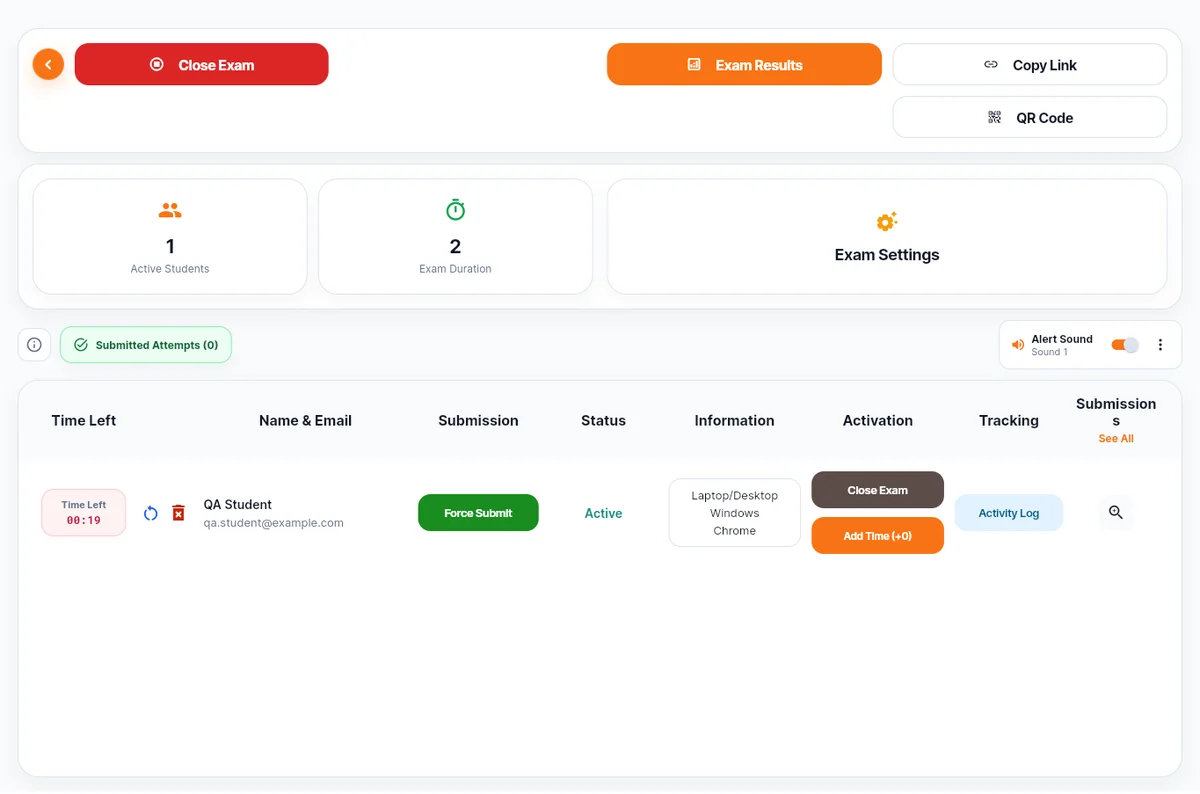Click the Active status text

(x=603, y=513)
